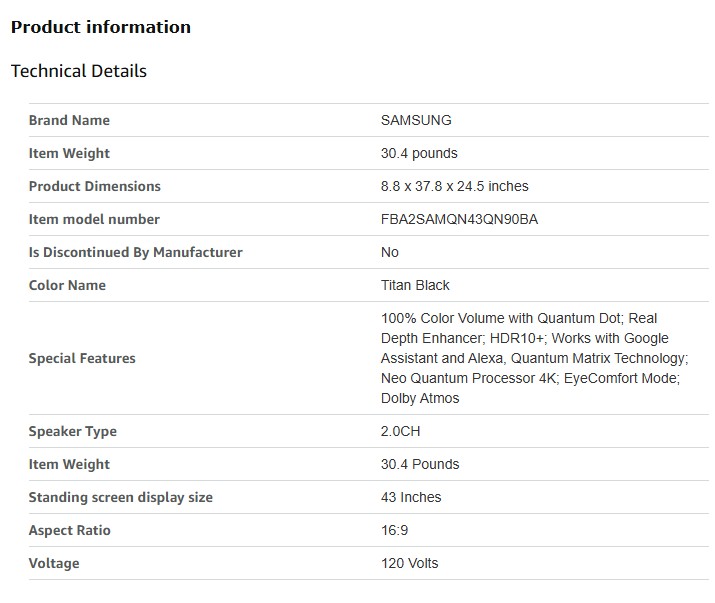The width and height of the screenshot is (715, 603).
Task: Select the 120 Volts value
Action: tap(409, 563)
